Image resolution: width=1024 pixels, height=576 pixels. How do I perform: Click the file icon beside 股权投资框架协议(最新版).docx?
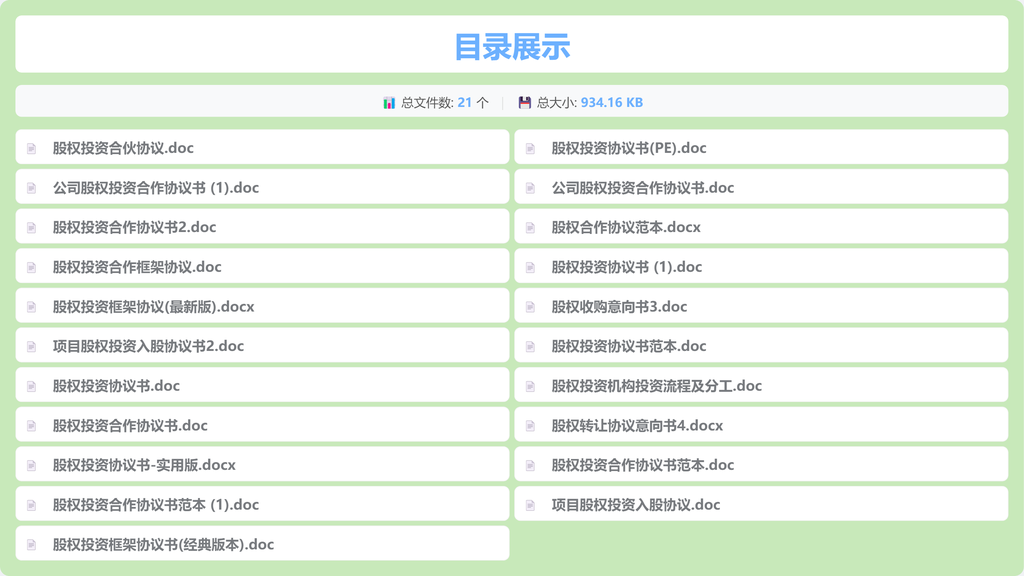[x=31, y=307]
